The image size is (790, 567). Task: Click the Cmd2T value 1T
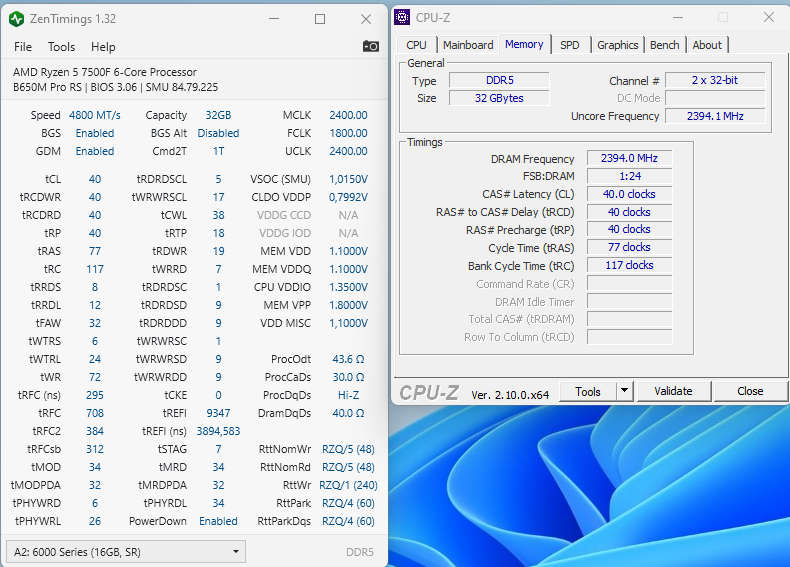pos(218,151)
